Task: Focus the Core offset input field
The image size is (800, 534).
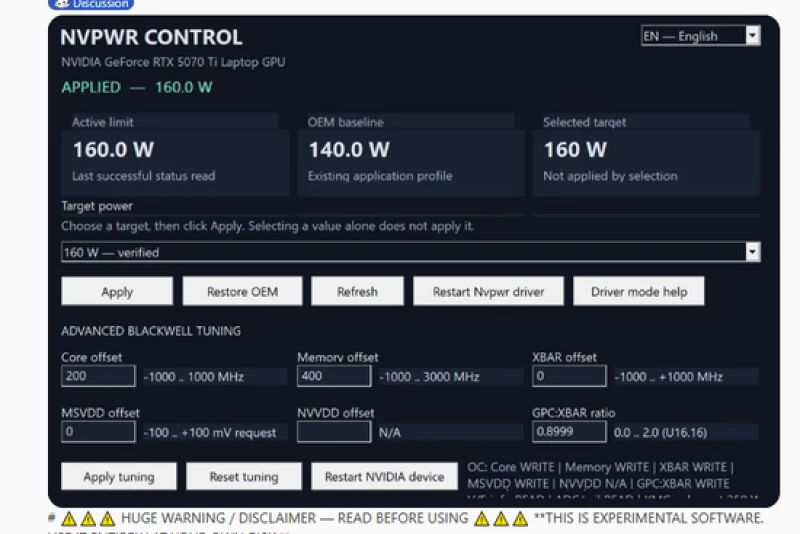Action: (98, 376)
